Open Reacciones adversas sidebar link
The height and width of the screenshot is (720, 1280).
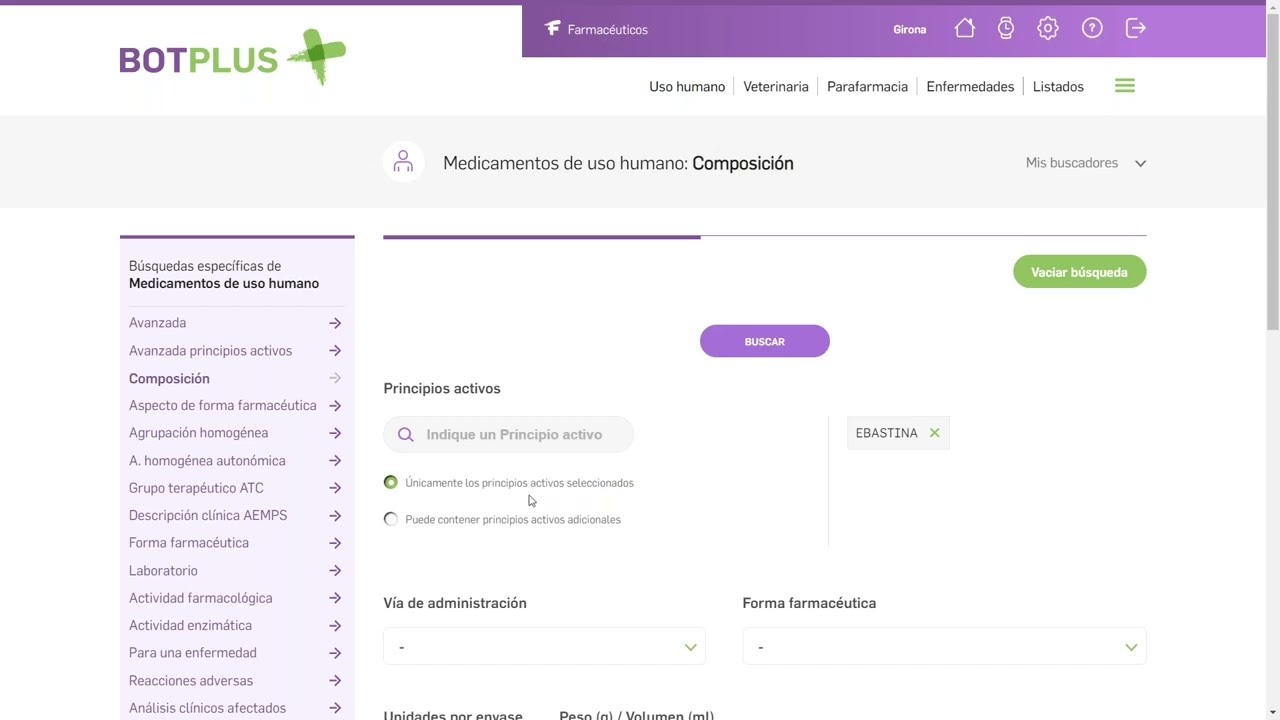191,681
